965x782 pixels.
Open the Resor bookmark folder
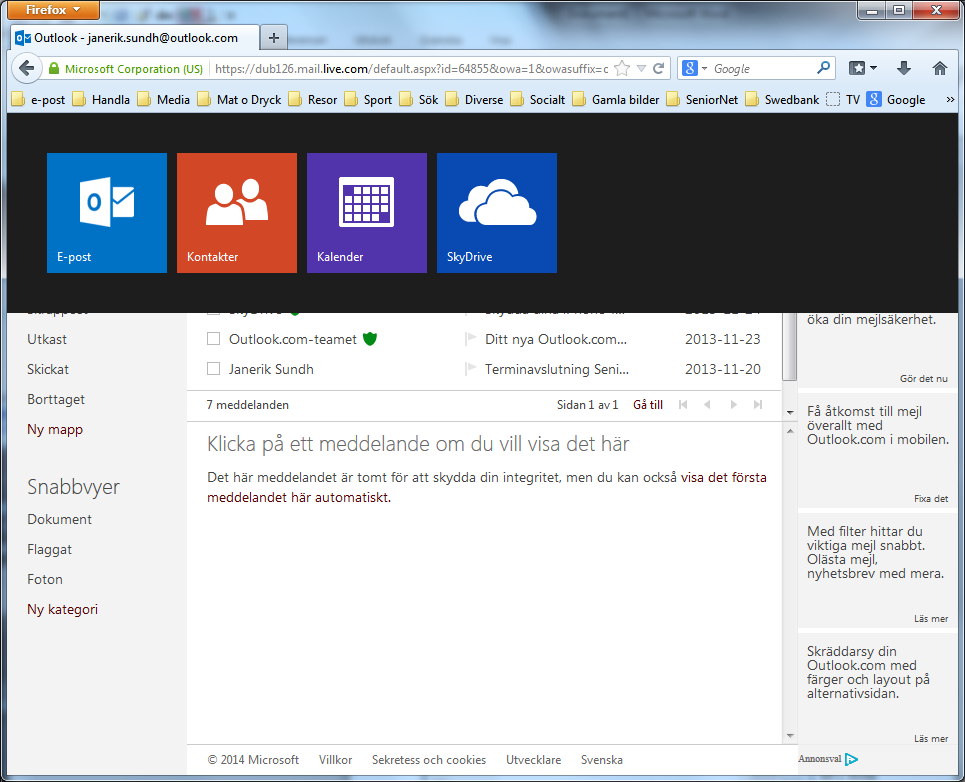(x=313, y=100)
